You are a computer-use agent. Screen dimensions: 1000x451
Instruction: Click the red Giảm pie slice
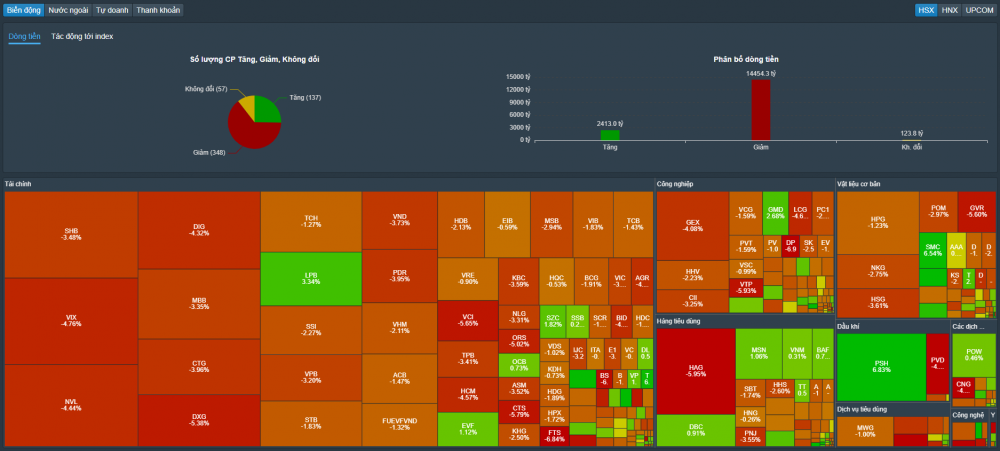tap(251, 131)
